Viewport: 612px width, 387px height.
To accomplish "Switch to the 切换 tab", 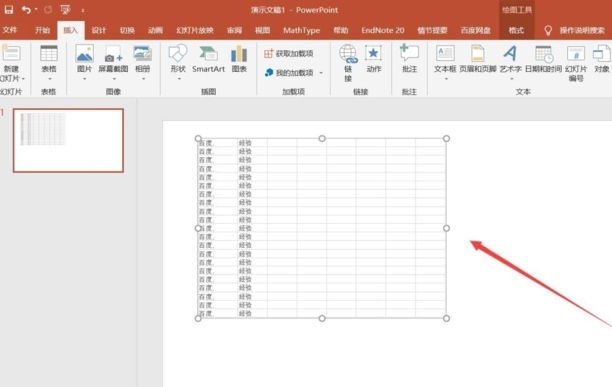I will pyautogui.click(x=127, y=30).
